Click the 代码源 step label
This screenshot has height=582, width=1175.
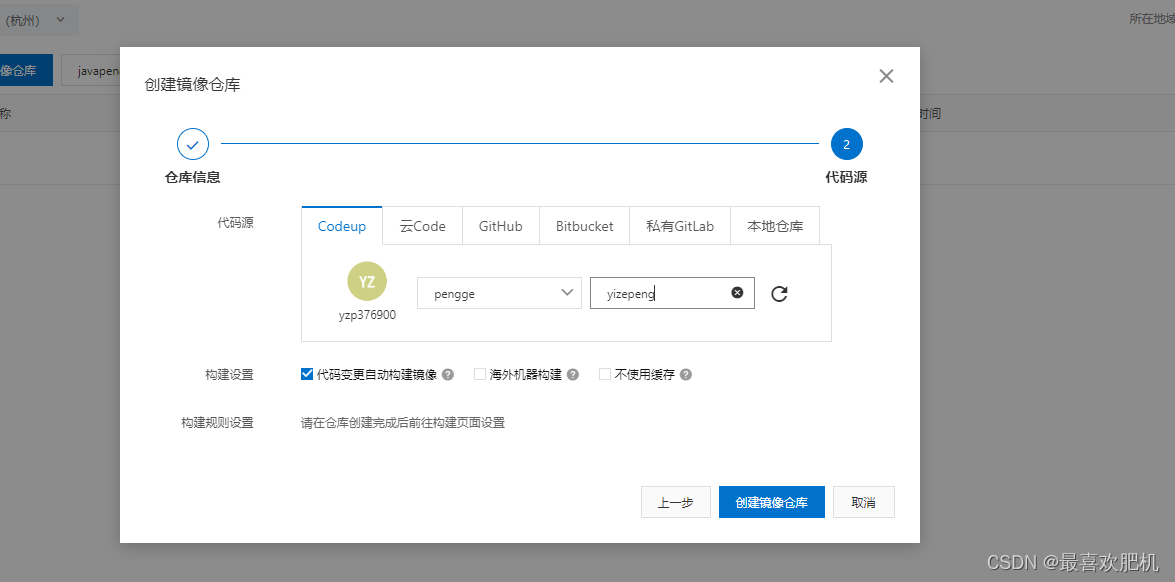click(847, 178)
